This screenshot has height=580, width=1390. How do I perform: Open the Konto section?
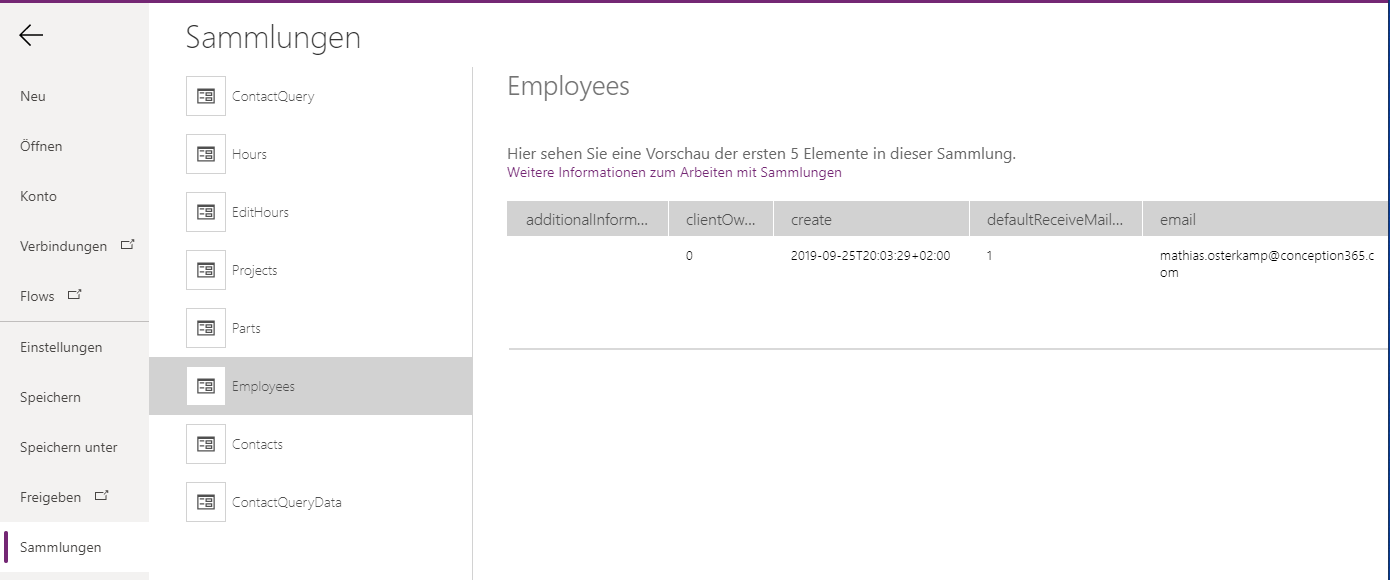(x=38, y=196)
